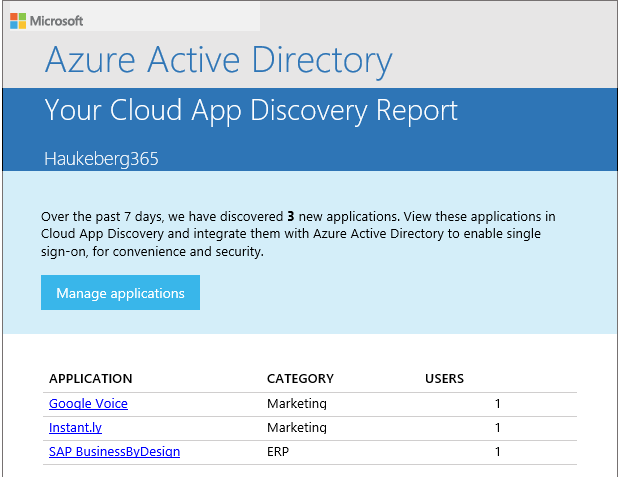Click the Microsoft wordmark text
The image size is (619, 477).
coord(57,20)
